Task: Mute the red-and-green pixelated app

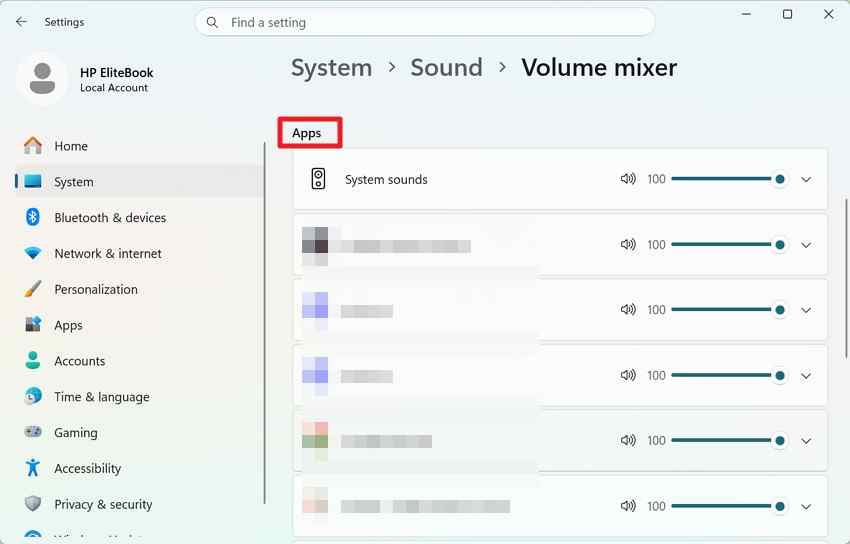Action: (628, 440)
